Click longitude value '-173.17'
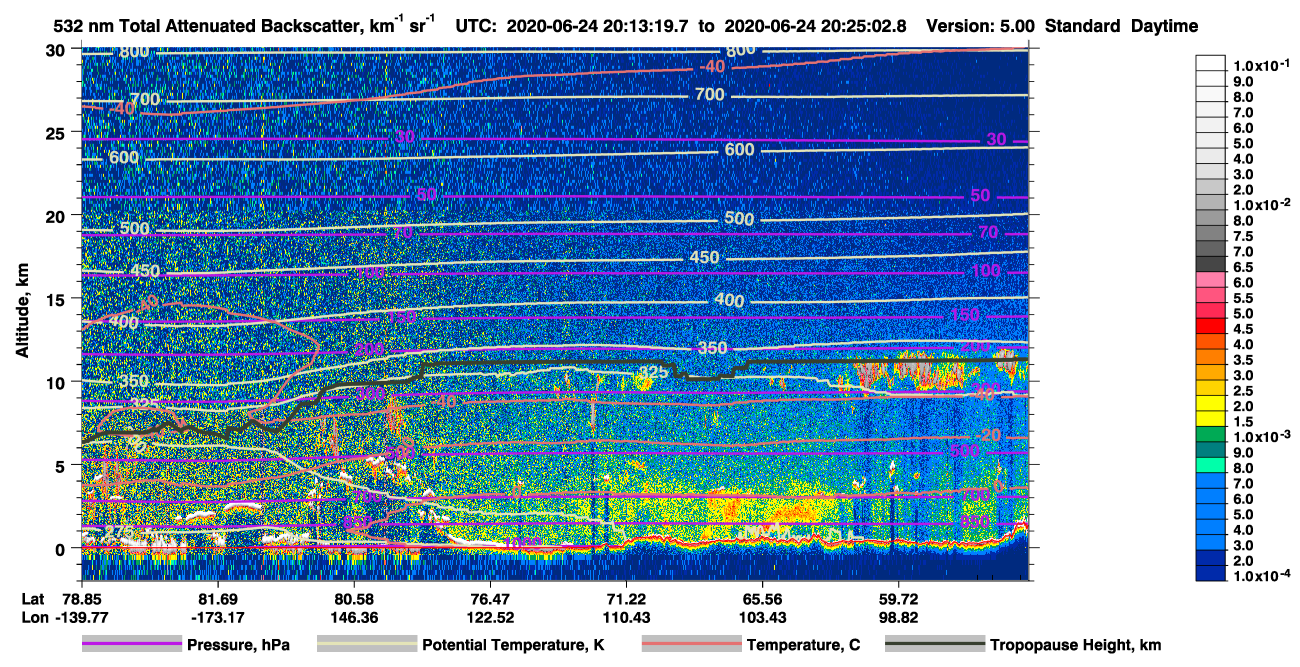 pyautogui.click(x=217, y=617)
